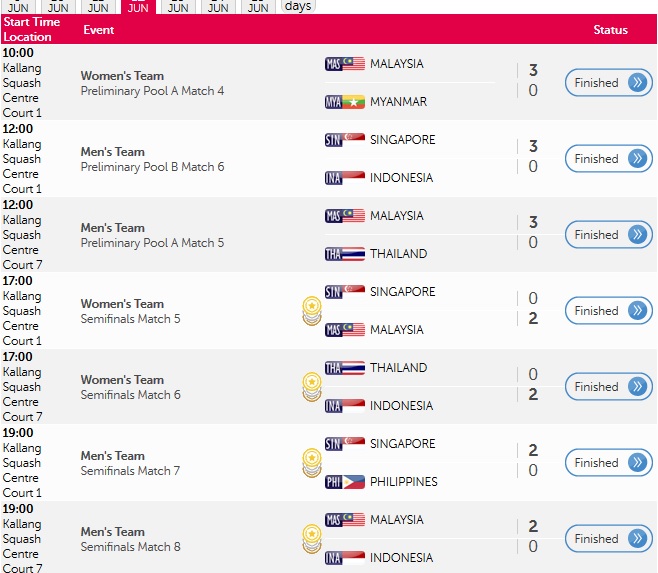Open Finished details for Men's Pool B Match 6
Image resolution: width=658 pixels, height=573 pixels.
click(608, 159)
